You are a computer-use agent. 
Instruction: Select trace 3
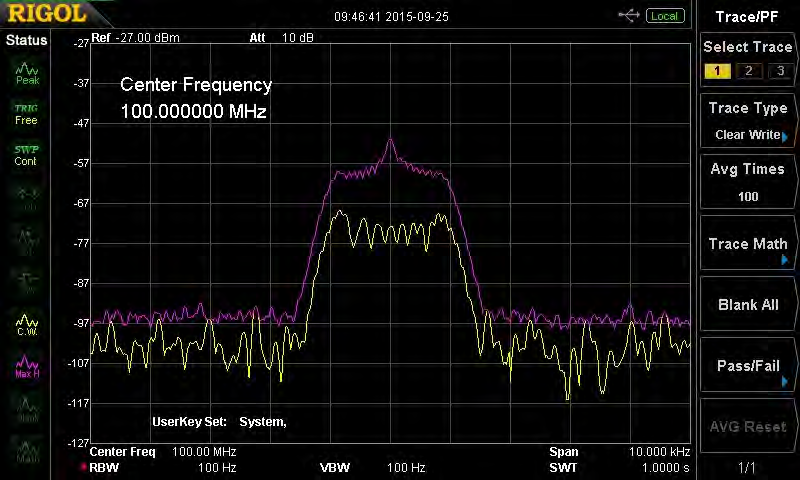pos(780,71)
